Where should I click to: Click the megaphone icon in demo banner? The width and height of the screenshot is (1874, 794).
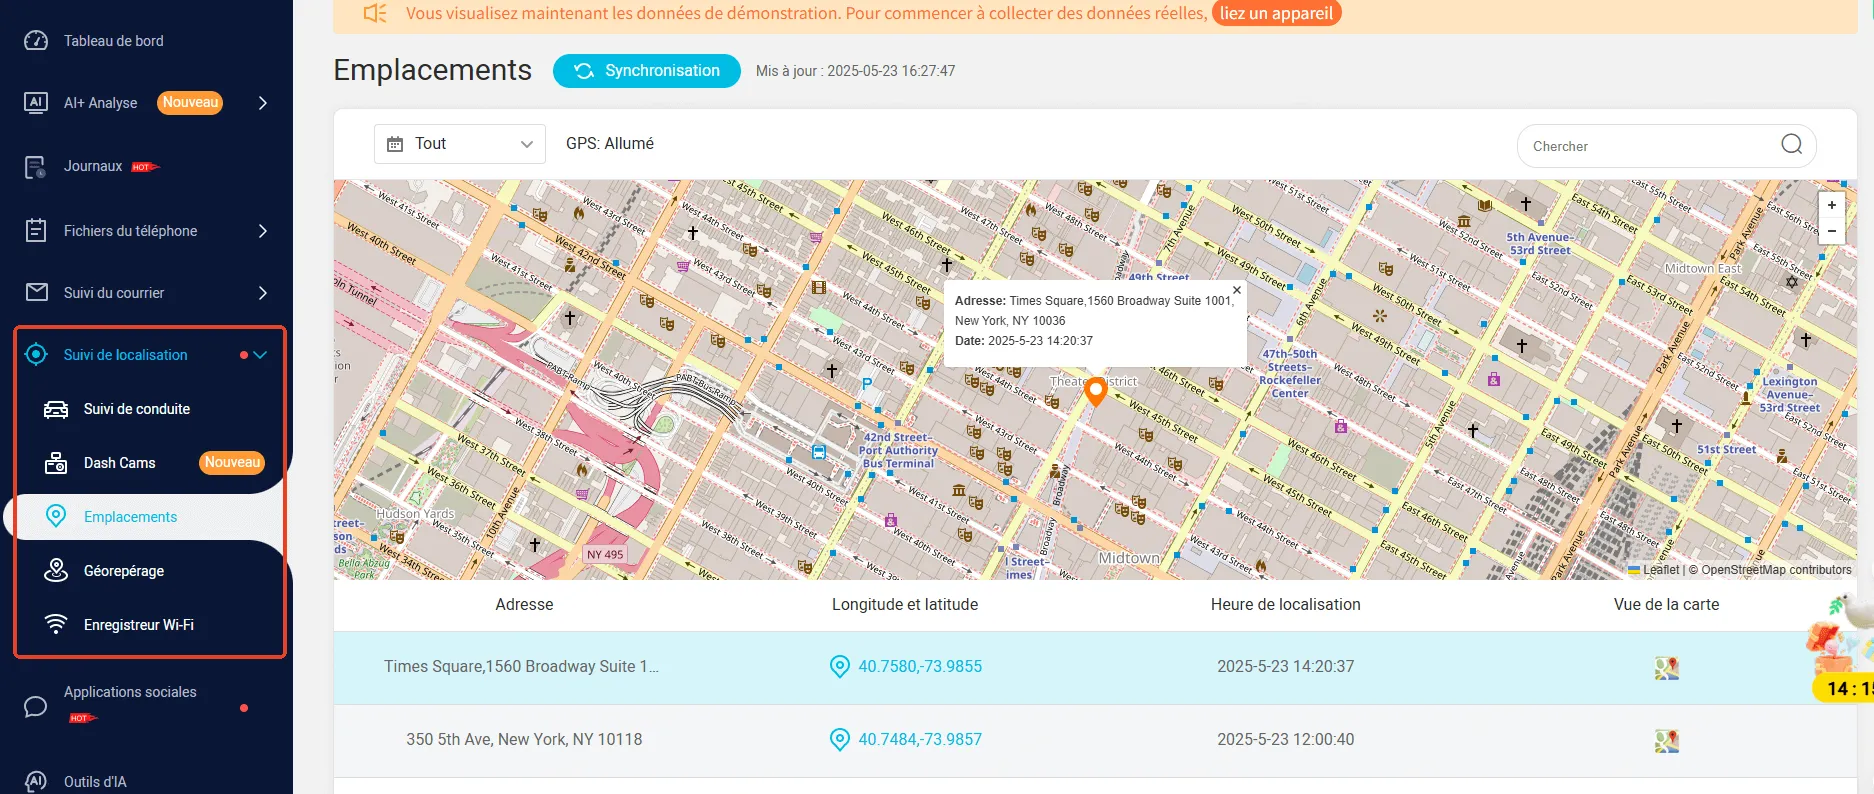click(375, 13)
